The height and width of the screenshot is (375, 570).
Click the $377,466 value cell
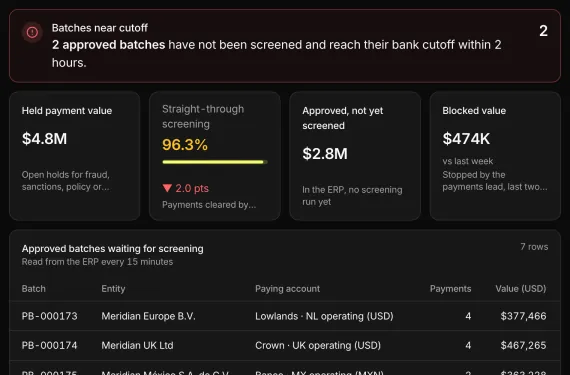pyautogui.click(x=523, y=316)
